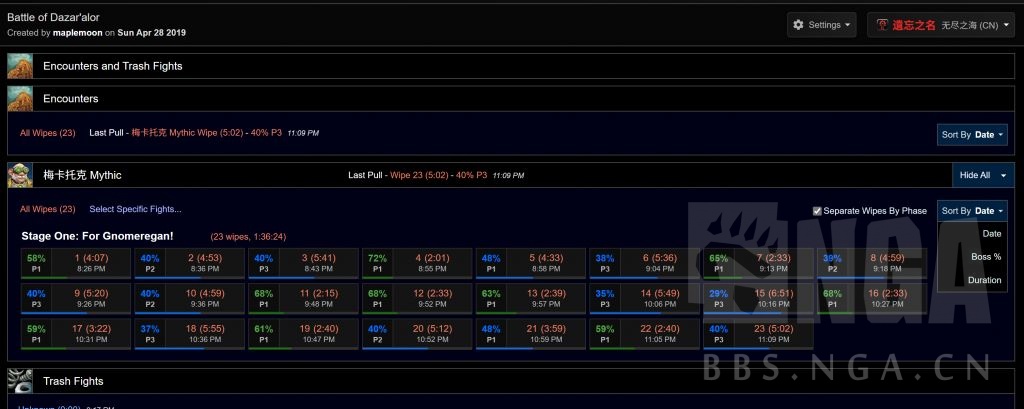Click All Wipes (23) in Encounters section
The height and width of the screenshot is (409, 1024).
coord(47,132)
